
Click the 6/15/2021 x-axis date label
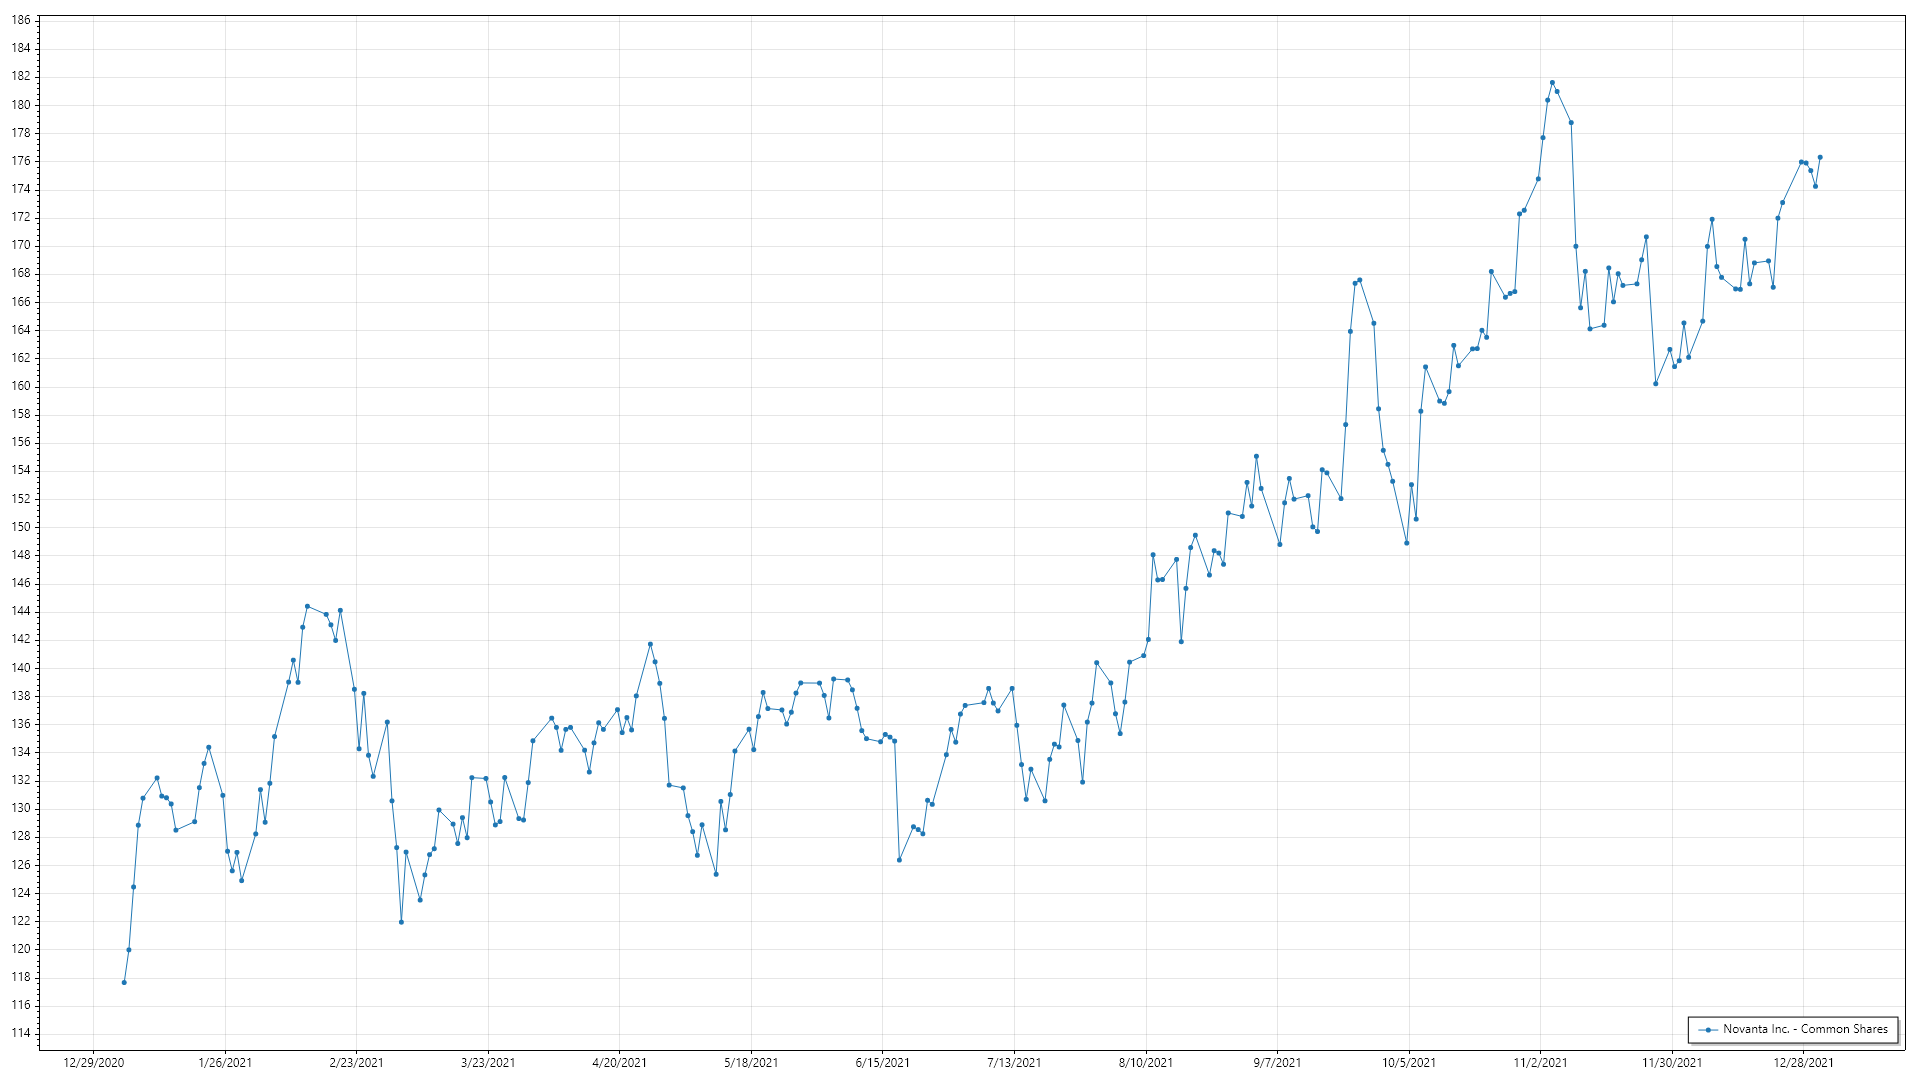tap(882, 1063)
